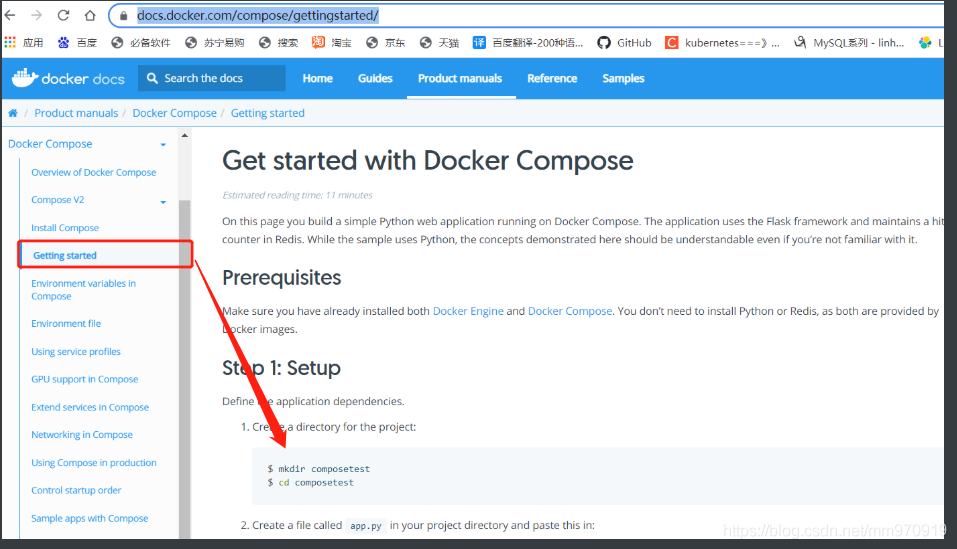The height and width of the screenshot is (549, 957).
Task: Collapse the Docker Compose sidebar section
Action: [x=163, y=145]
